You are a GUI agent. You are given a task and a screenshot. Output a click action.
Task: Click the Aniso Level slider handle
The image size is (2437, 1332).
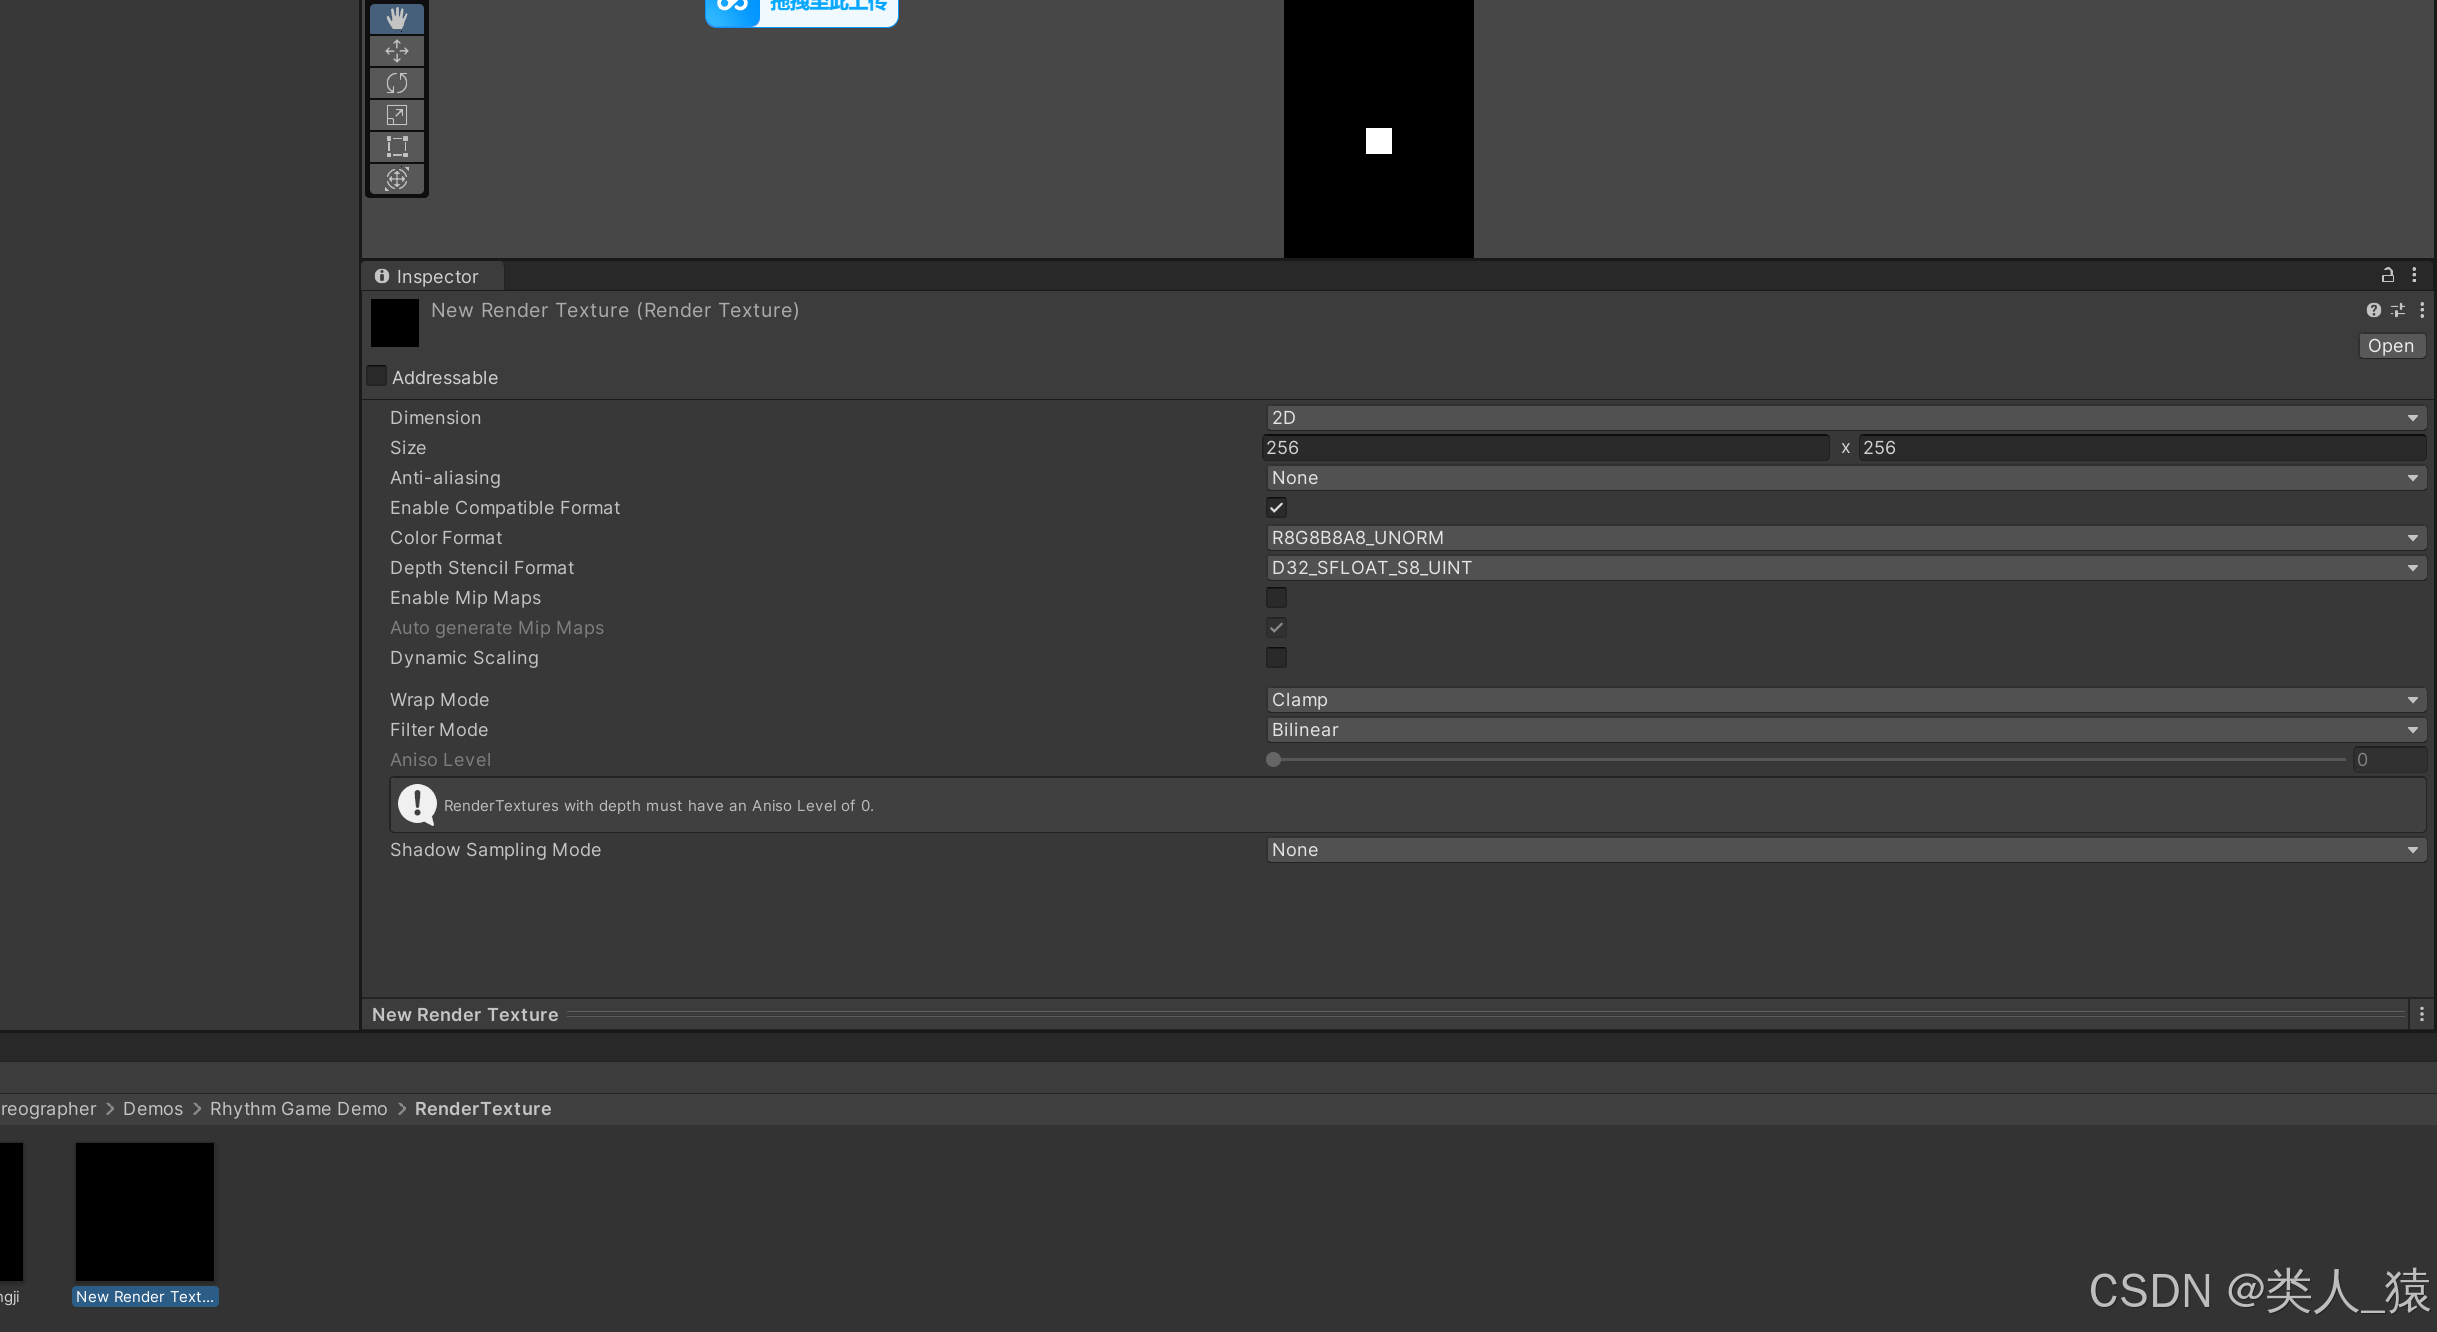point(1273,760)
